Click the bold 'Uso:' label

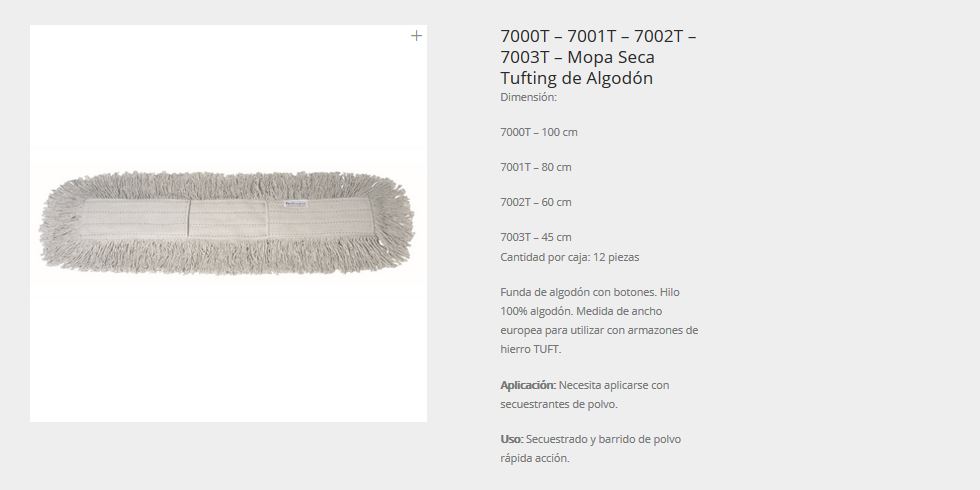[x=512, y=439]
